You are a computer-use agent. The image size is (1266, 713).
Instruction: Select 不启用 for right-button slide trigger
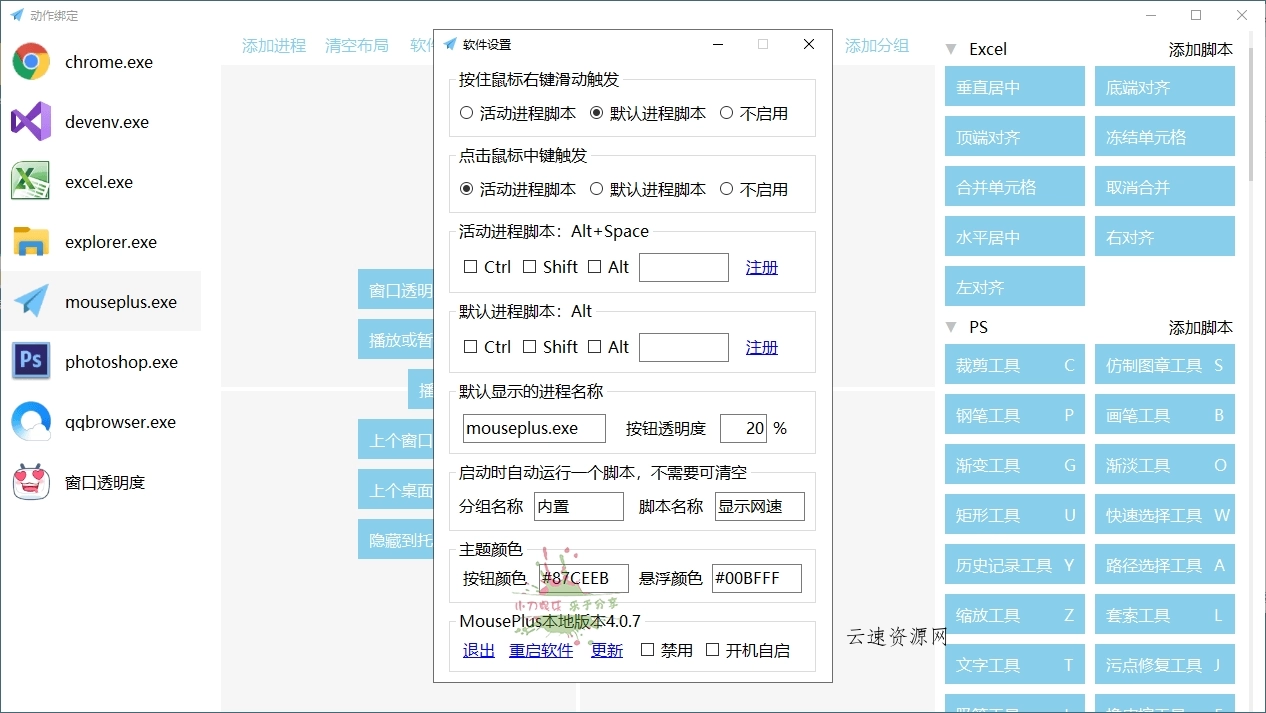(727, 112)
